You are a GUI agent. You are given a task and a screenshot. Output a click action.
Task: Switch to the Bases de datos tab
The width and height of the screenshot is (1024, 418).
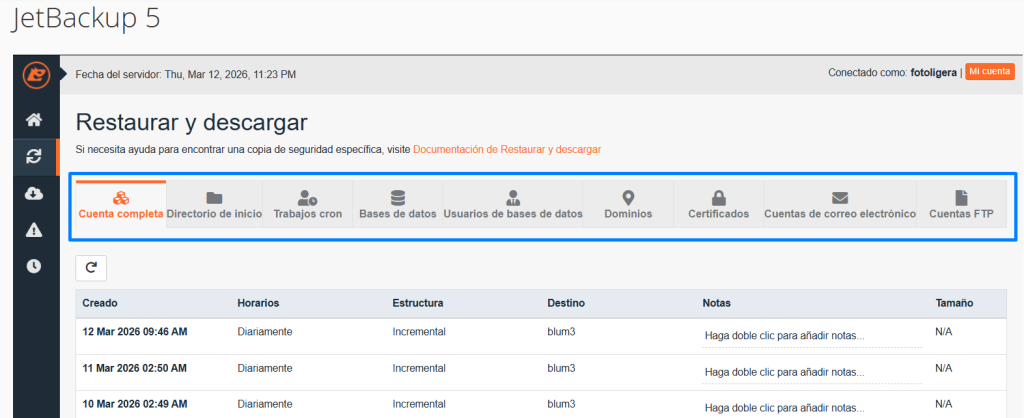pyautogui.click(x=398, y=204)
